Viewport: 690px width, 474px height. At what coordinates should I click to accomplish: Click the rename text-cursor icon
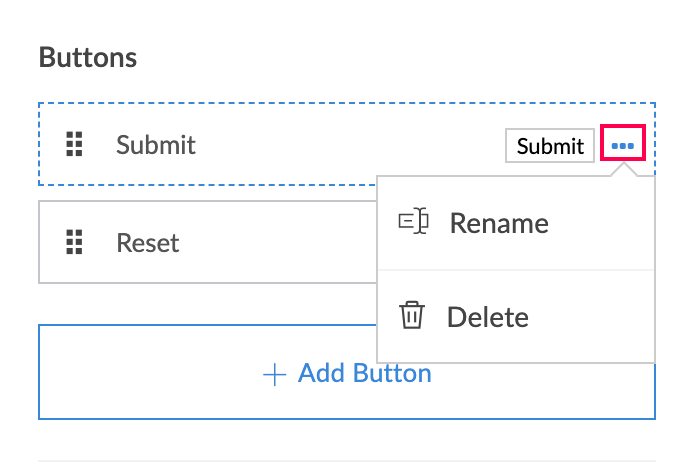[x=413, y=222]
